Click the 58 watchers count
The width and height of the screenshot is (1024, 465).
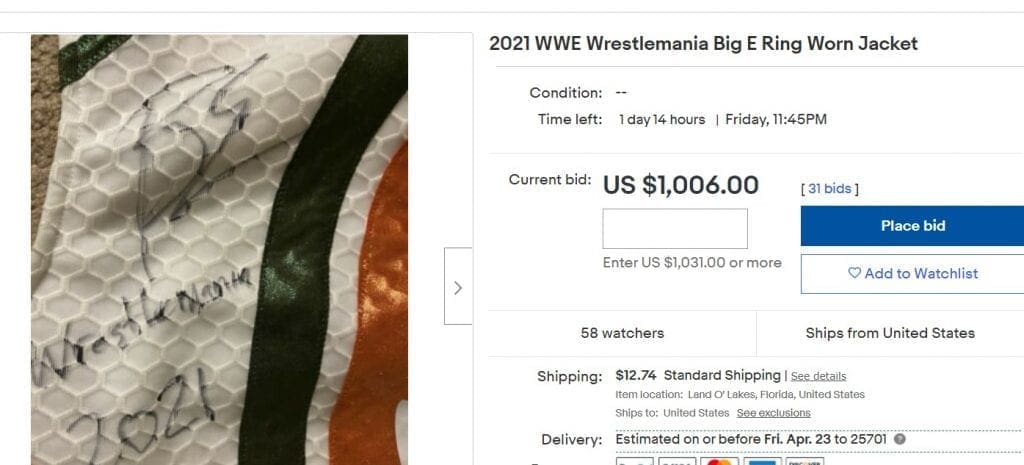click(x=622, y=333)
